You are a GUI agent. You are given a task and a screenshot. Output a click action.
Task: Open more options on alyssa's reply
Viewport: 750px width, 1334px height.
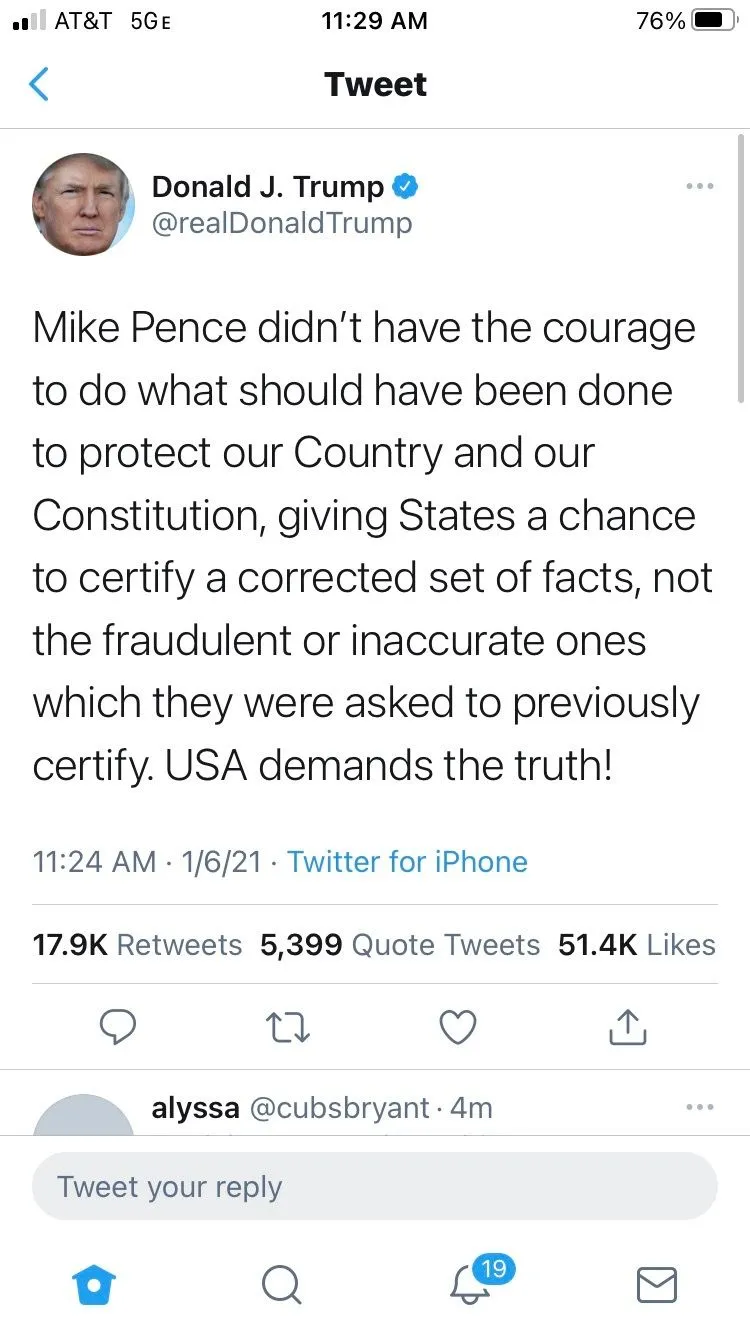(x=699, y=1107)
